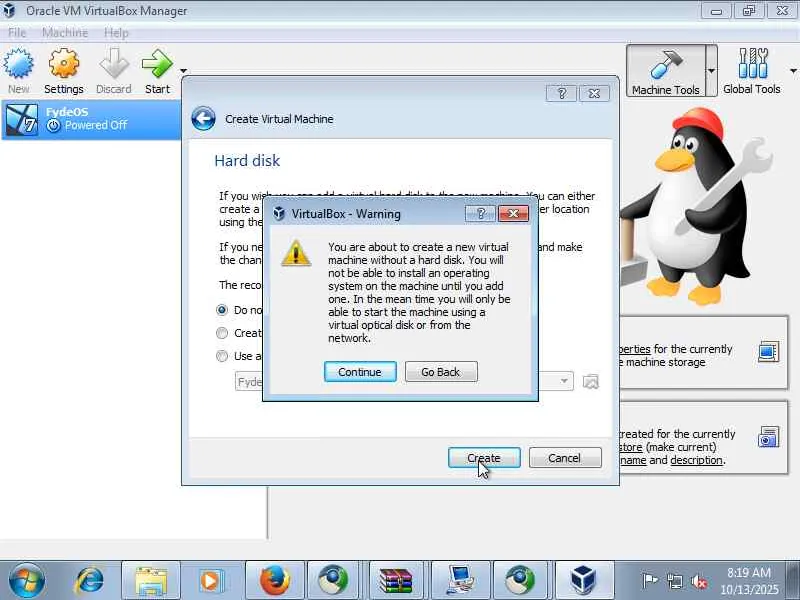Cancel the Create Virtual Machine wizard

[565, 458]
